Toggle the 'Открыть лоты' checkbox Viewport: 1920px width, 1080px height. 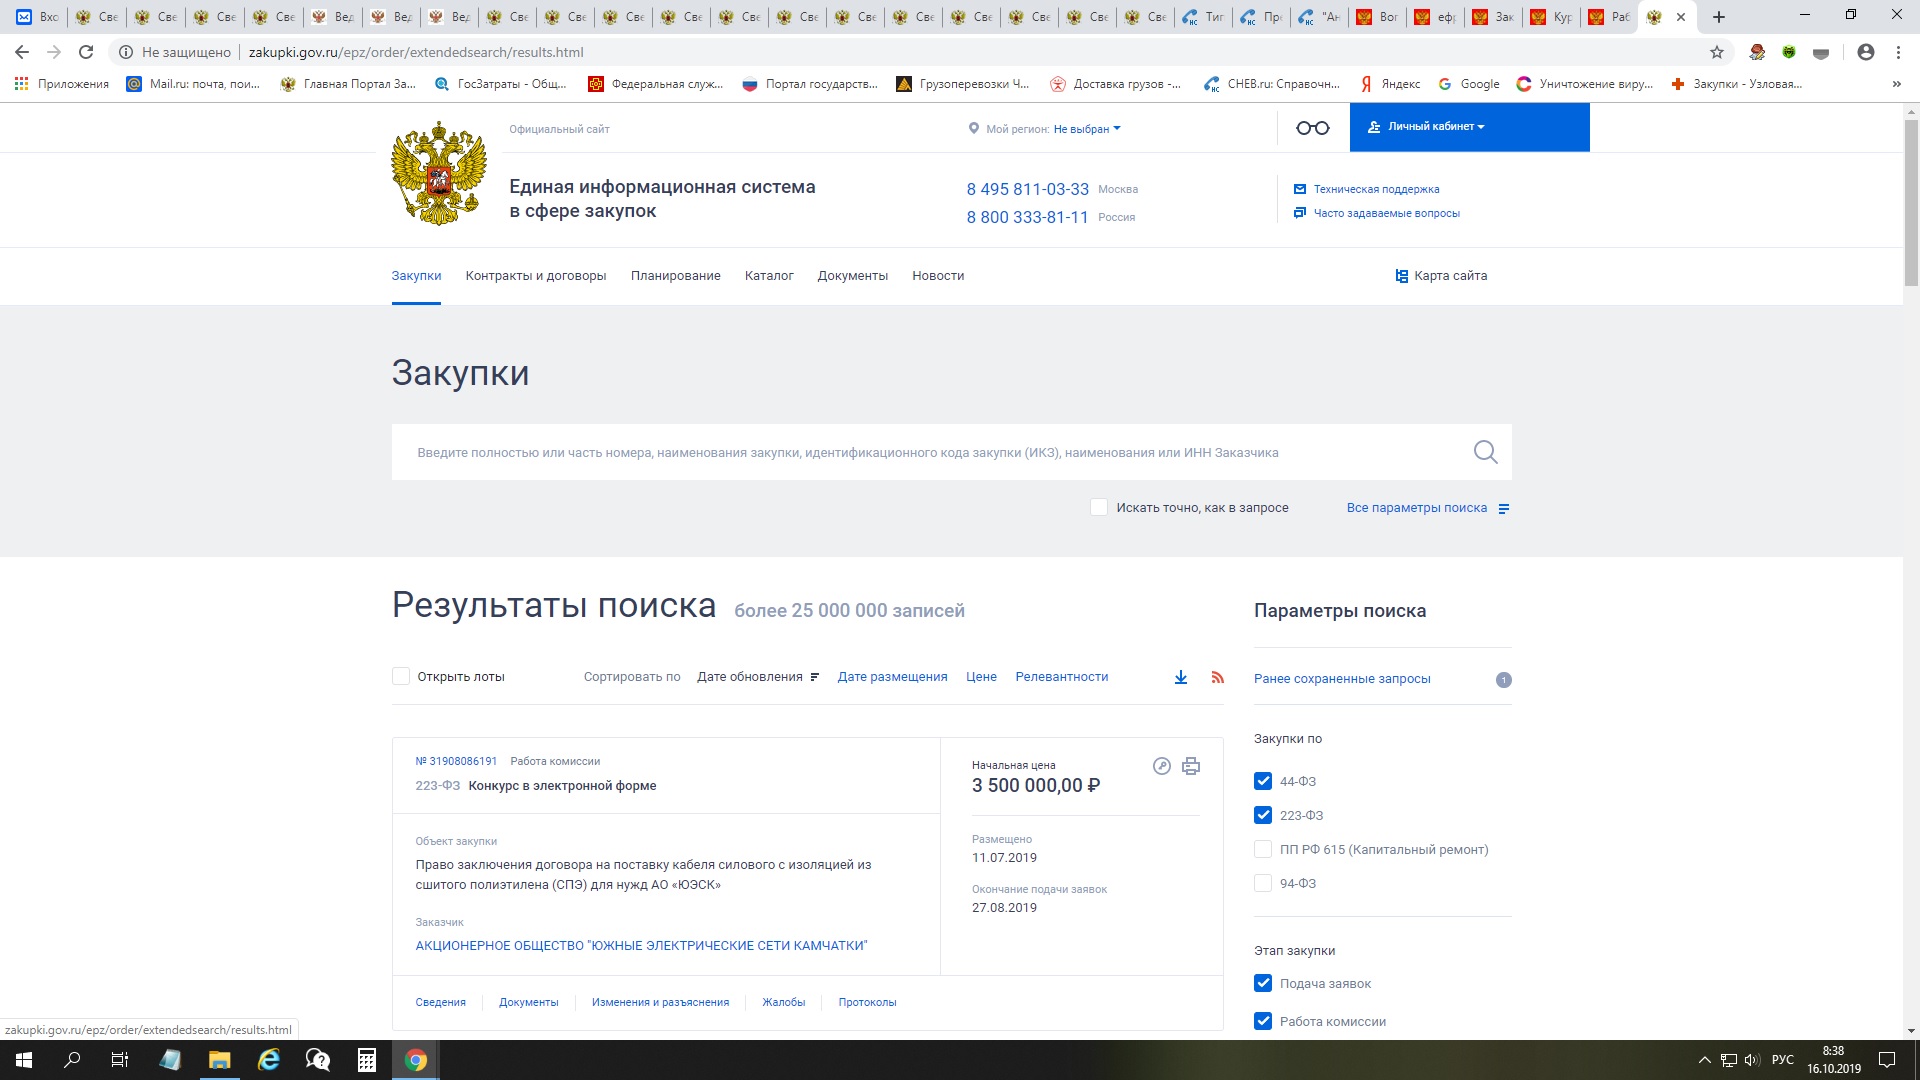pyautogui.click(x=401, y=677)
